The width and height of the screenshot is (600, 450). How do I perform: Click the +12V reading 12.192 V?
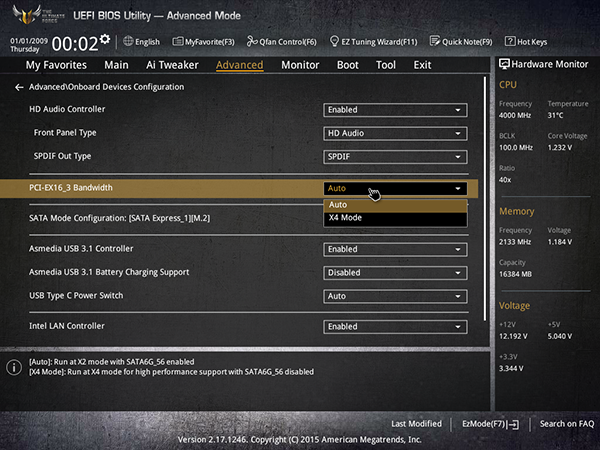tap(513, 336)
